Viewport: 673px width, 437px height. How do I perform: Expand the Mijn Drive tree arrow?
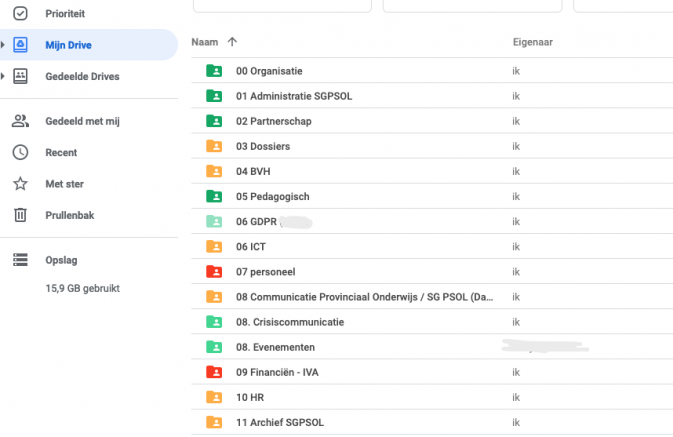[3, 45]
